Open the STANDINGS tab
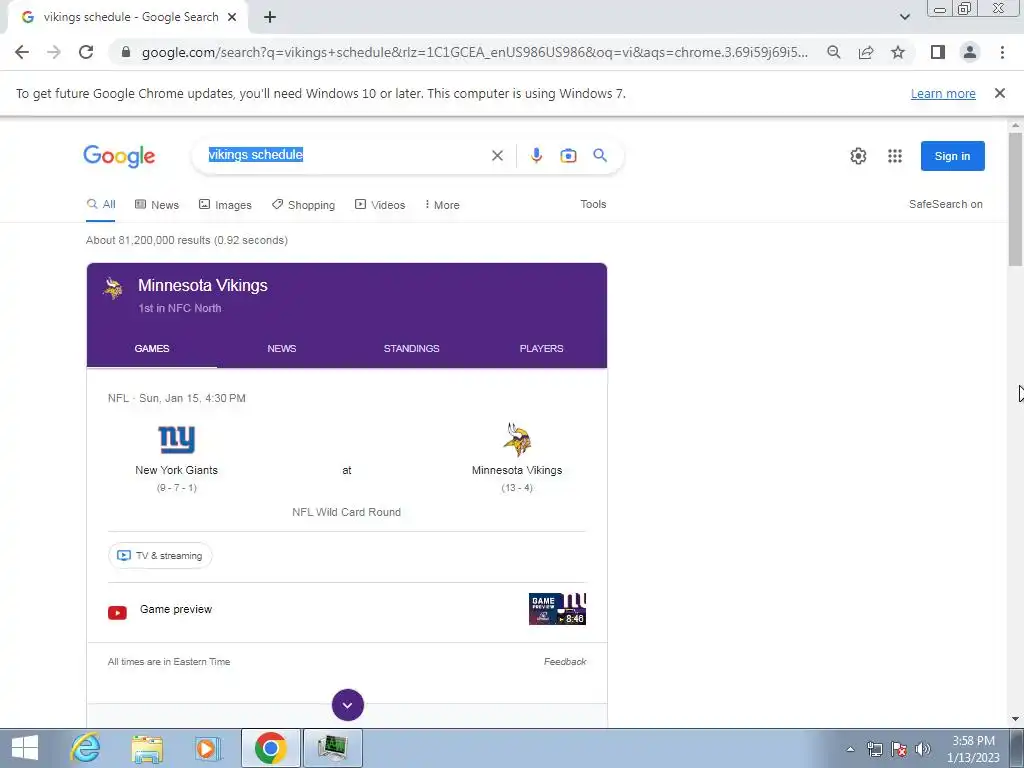Viewport: 1024px width, 768px height. [411, 349]
